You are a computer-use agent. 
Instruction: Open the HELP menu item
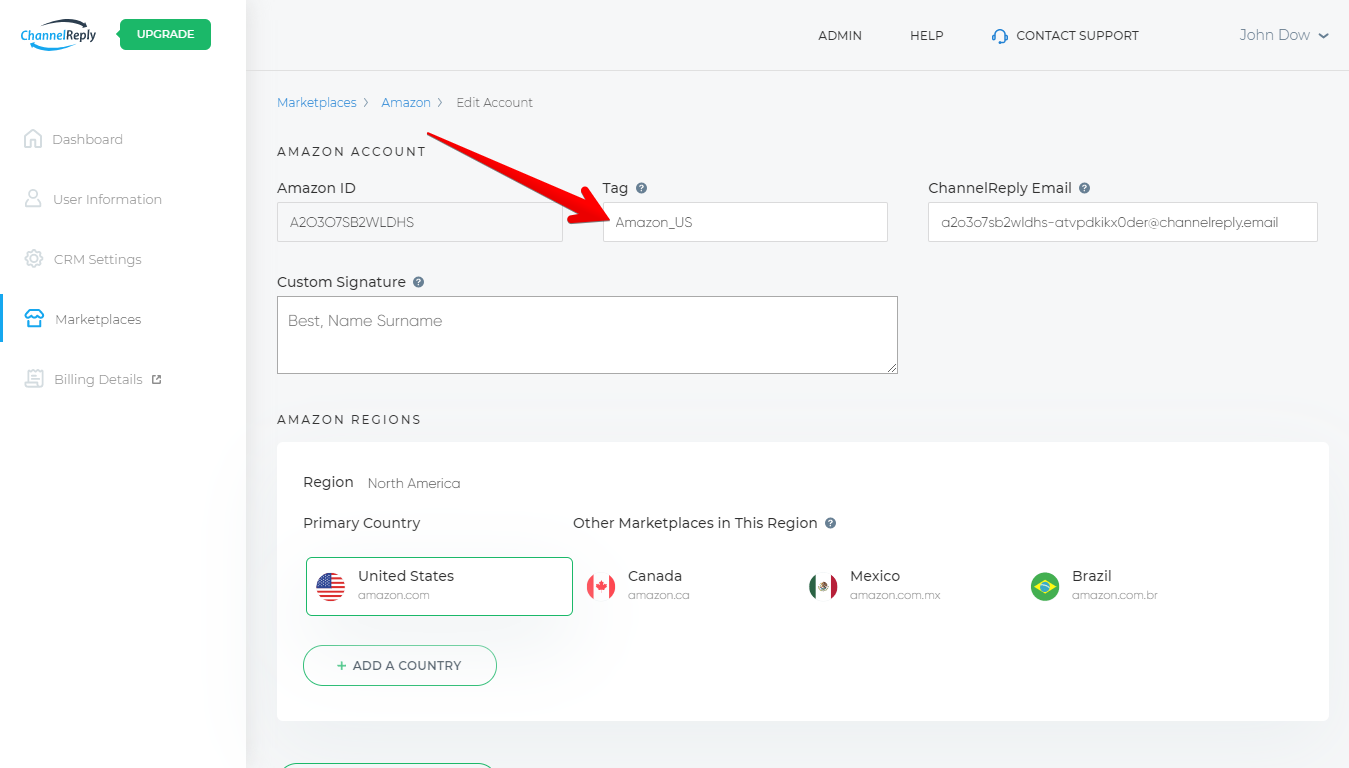927,36
